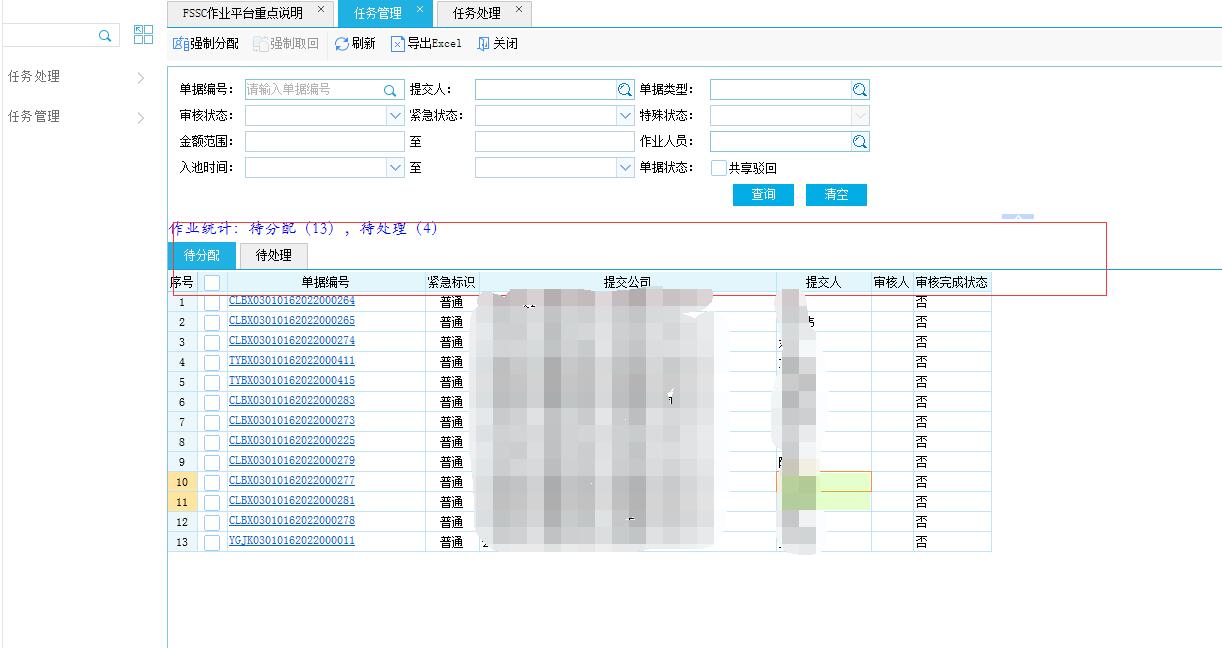Switch to the 任务处理 tab
Viewport: 1222px width, 648px height.
tap(476, 13)
